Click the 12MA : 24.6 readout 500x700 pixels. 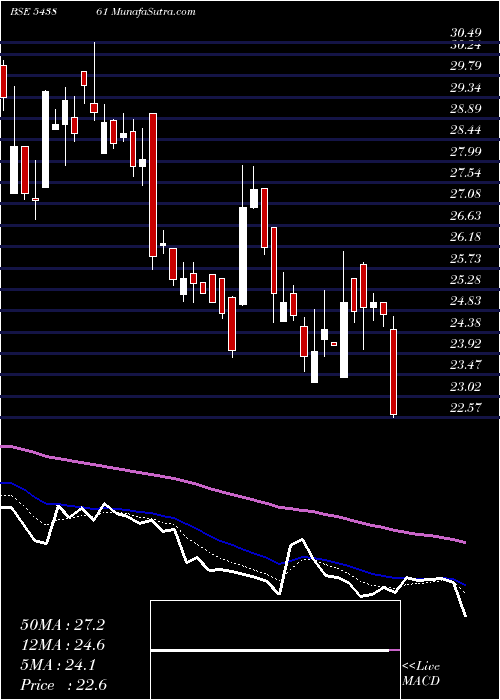(x=62, y=645)
